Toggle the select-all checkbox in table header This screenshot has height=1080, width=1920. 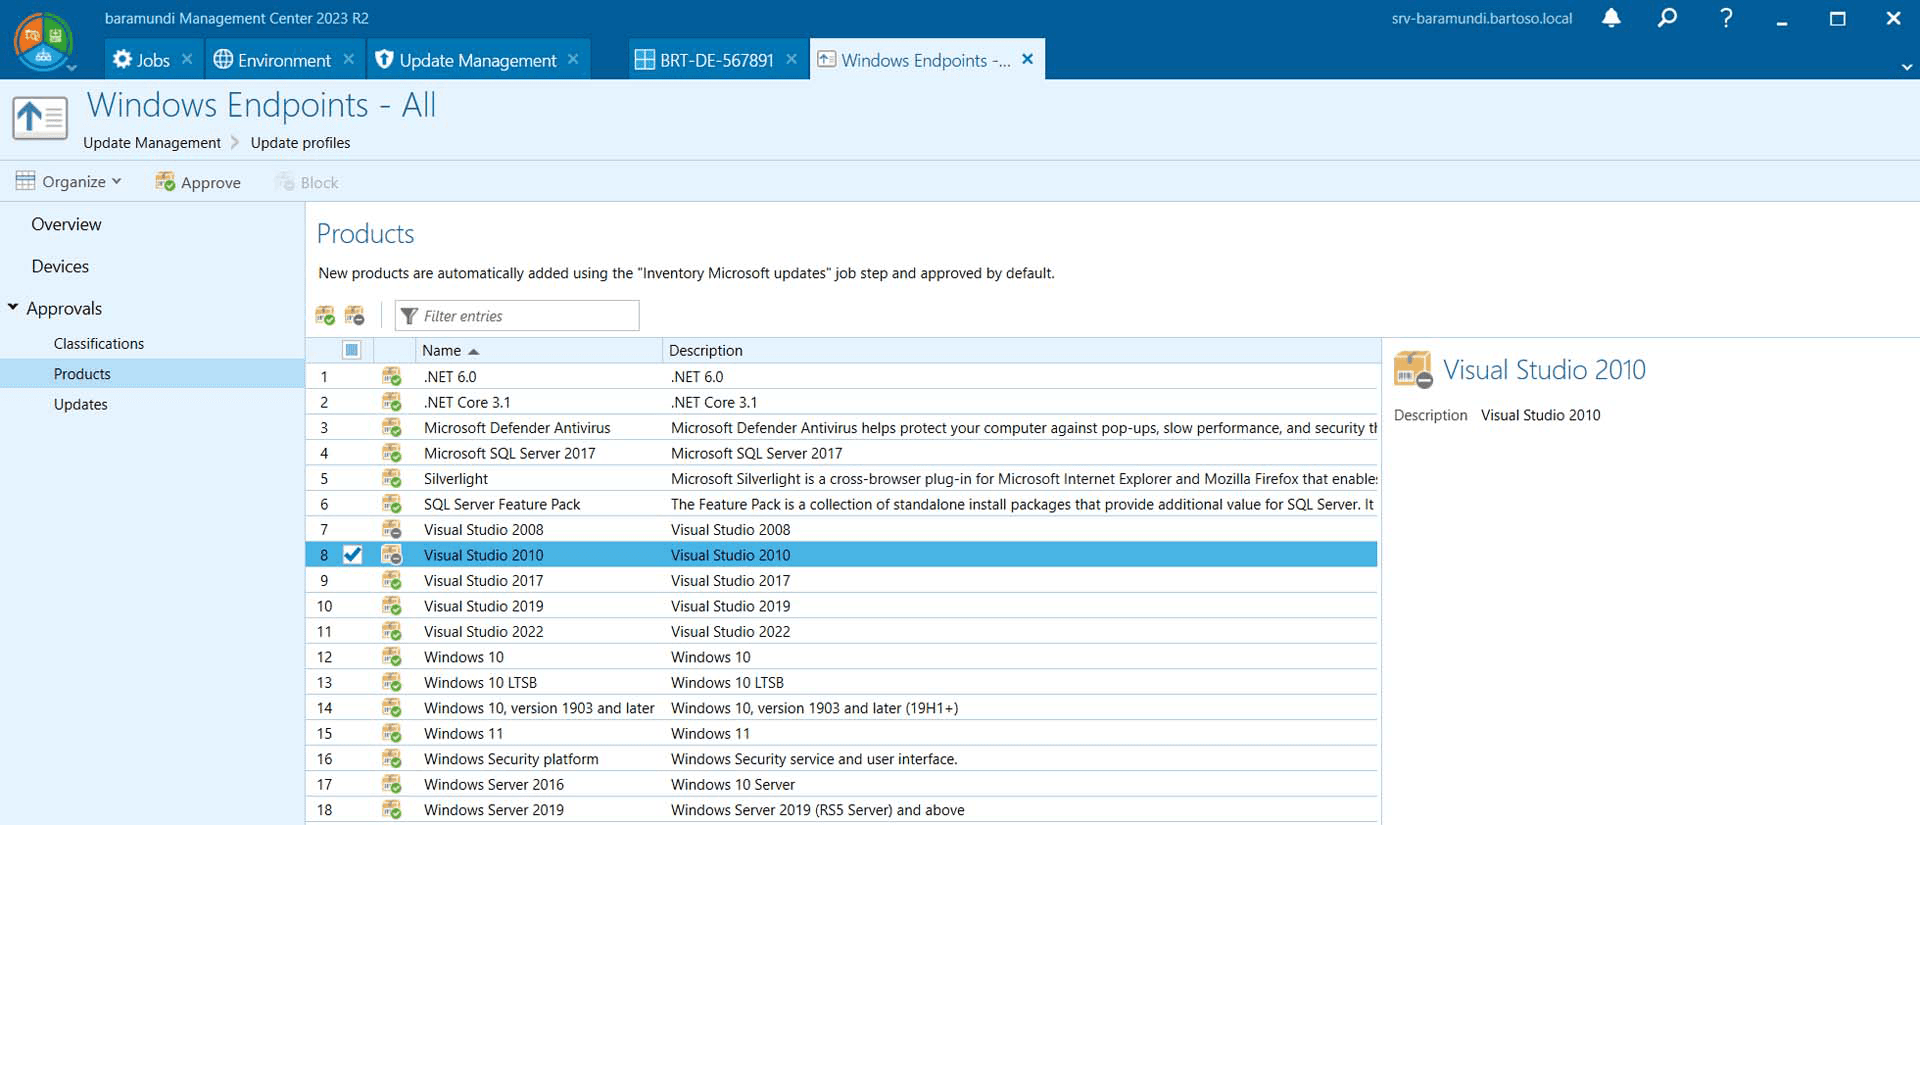351,350
